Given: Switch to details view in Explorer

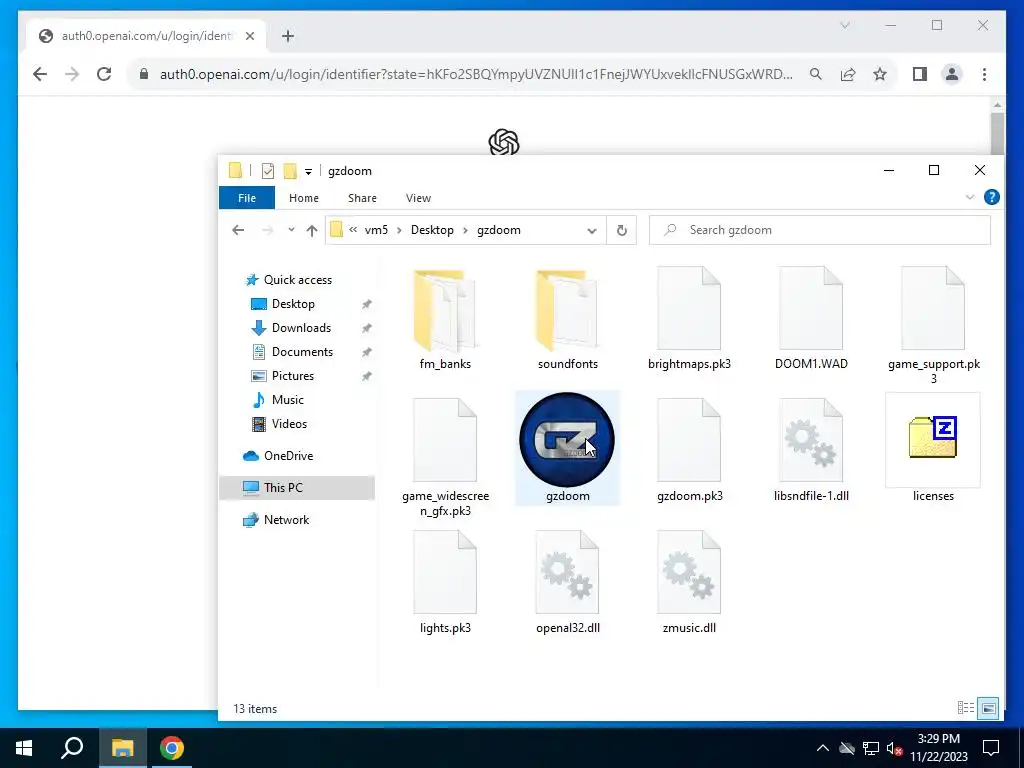Looking at the screenshot, I should 965,708.
